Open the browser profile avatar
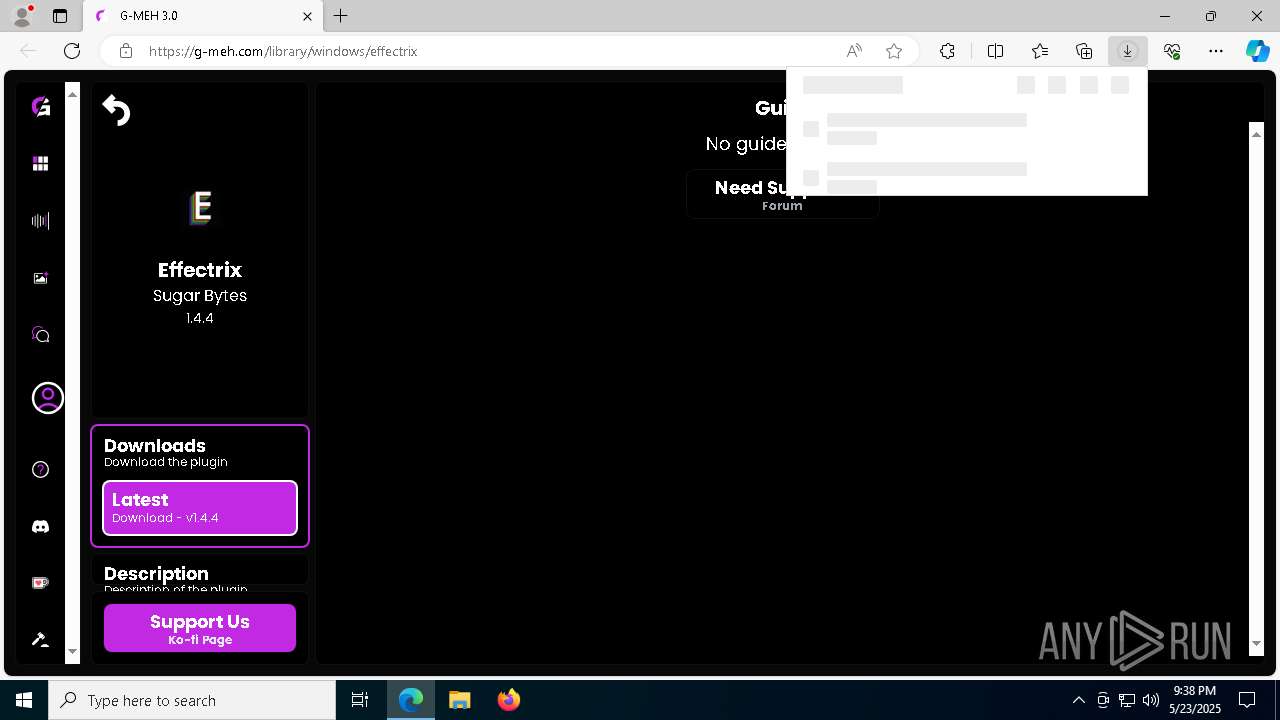1280x720 pixels. point(21,16)
